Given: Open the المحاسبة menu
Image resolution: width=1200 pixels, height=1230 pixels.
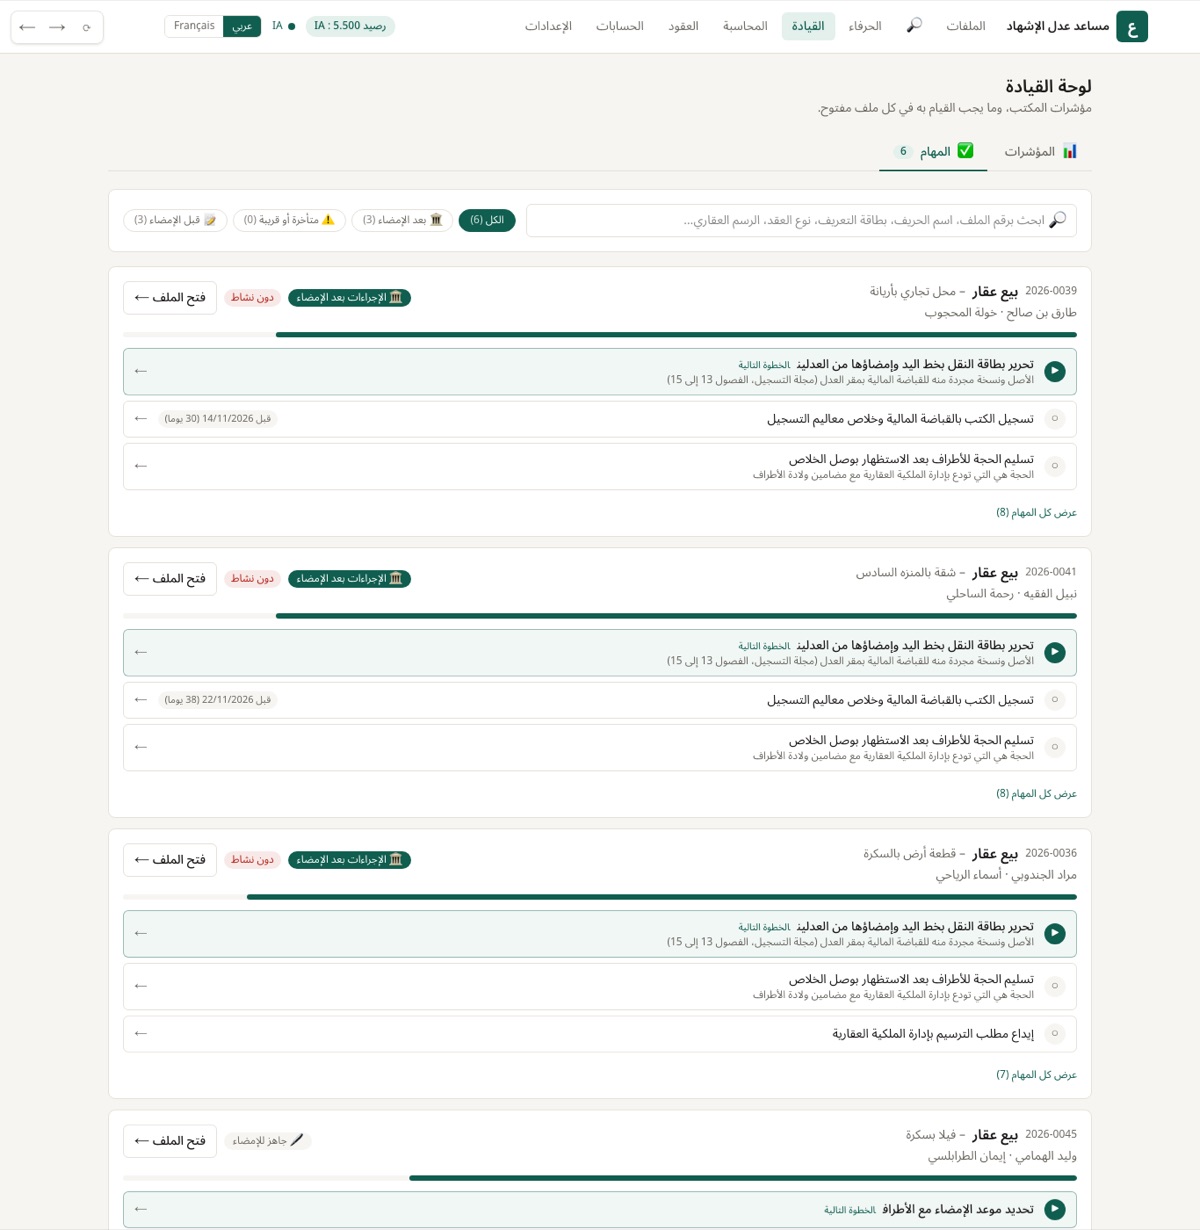Looking at the screenshot, I should click(x=745, y=26).
